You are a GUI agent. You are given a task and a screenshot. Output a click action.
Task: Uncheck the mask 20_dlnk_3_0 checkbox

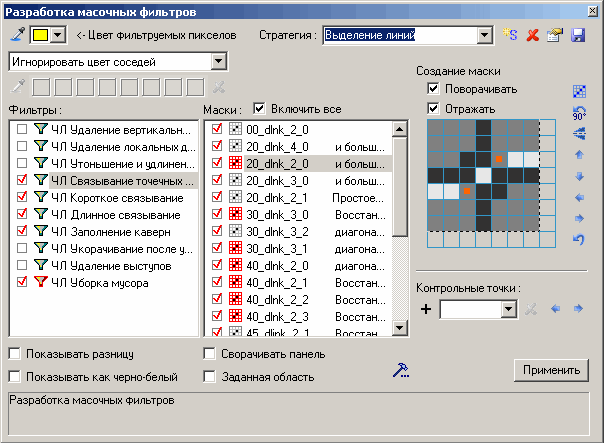pyautogui.click(x=217, y=180)
